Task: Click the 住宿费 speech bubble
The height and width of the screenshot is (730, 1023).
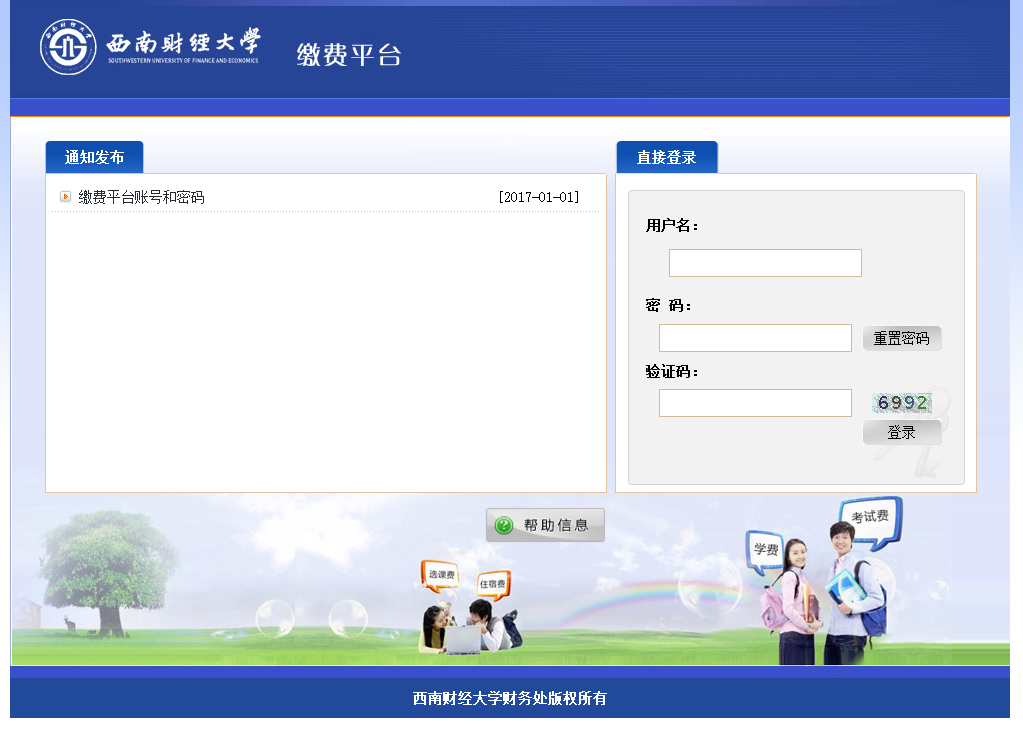Action: point(493,583)
